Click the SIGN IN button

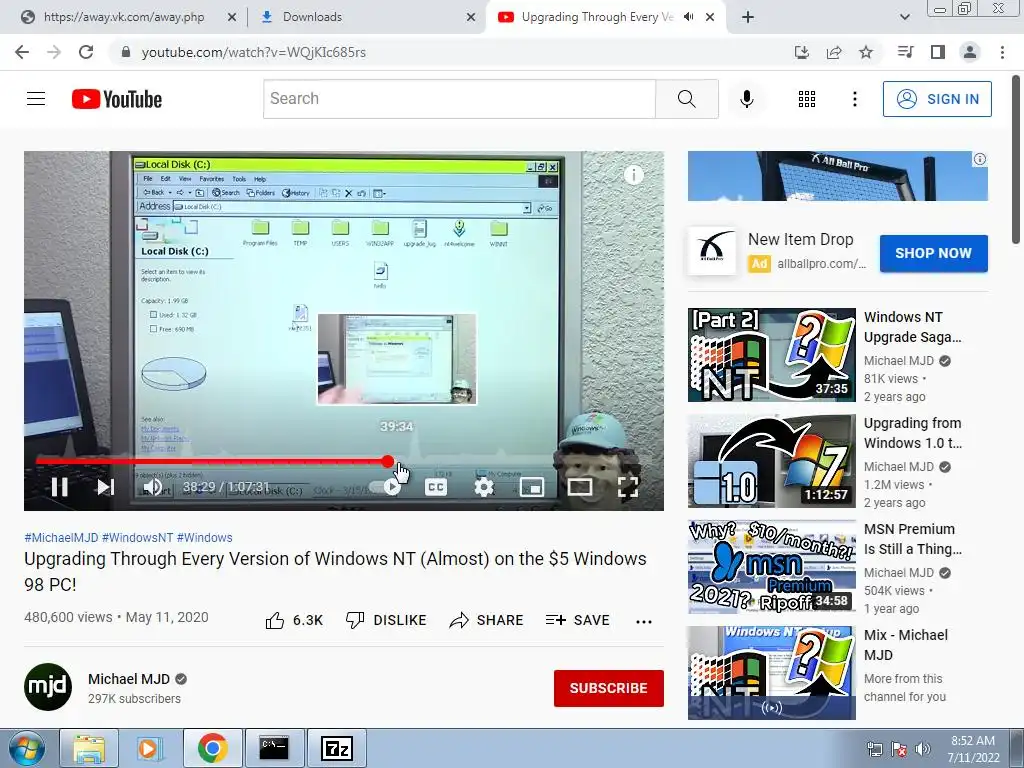coord(937,99)
